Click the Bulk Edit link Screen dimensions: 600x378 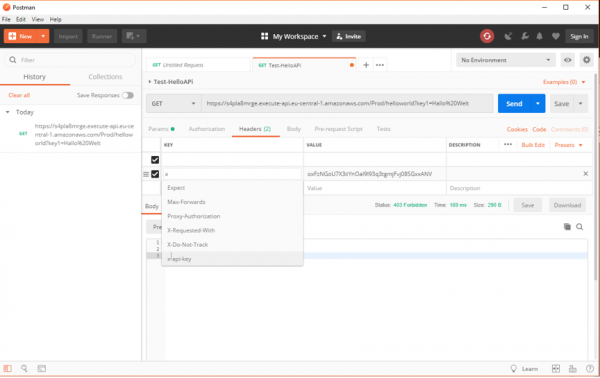click(533, 145)
